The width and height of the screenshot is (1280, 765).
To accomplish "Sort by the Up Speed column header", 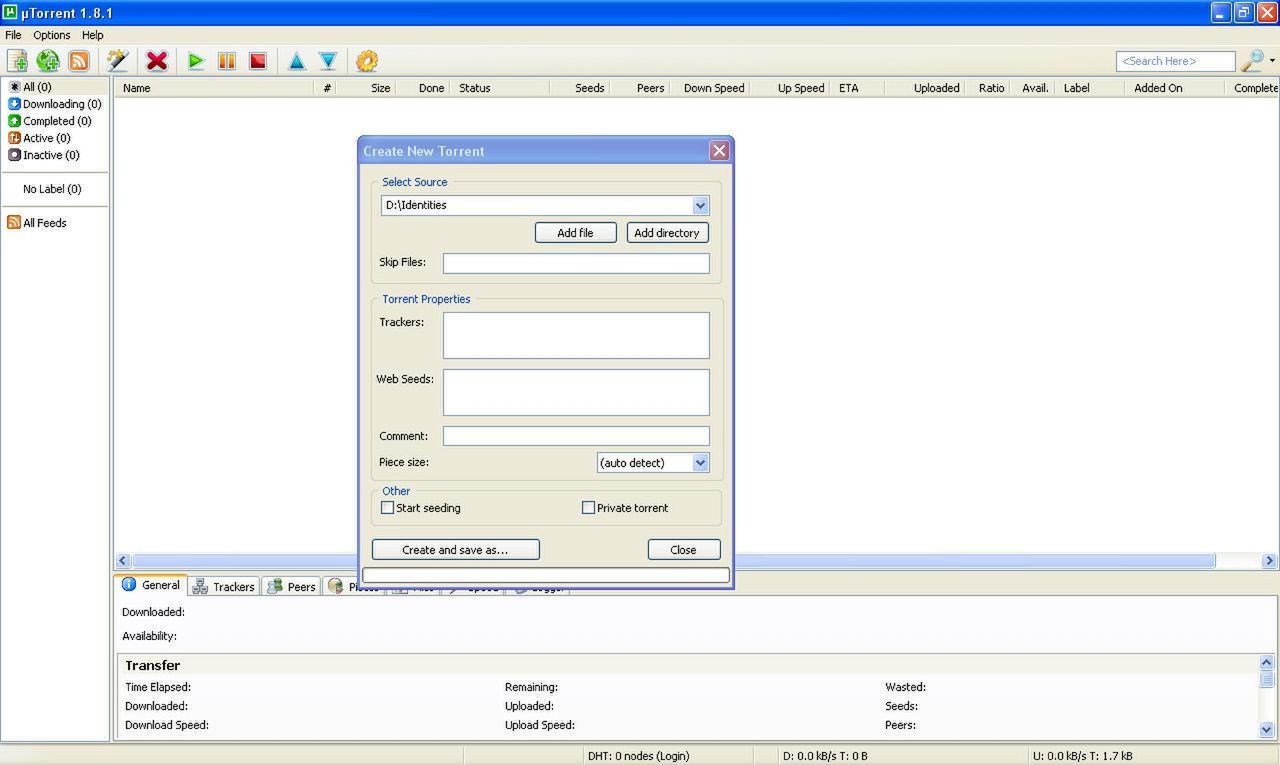I will pos(790,88).
